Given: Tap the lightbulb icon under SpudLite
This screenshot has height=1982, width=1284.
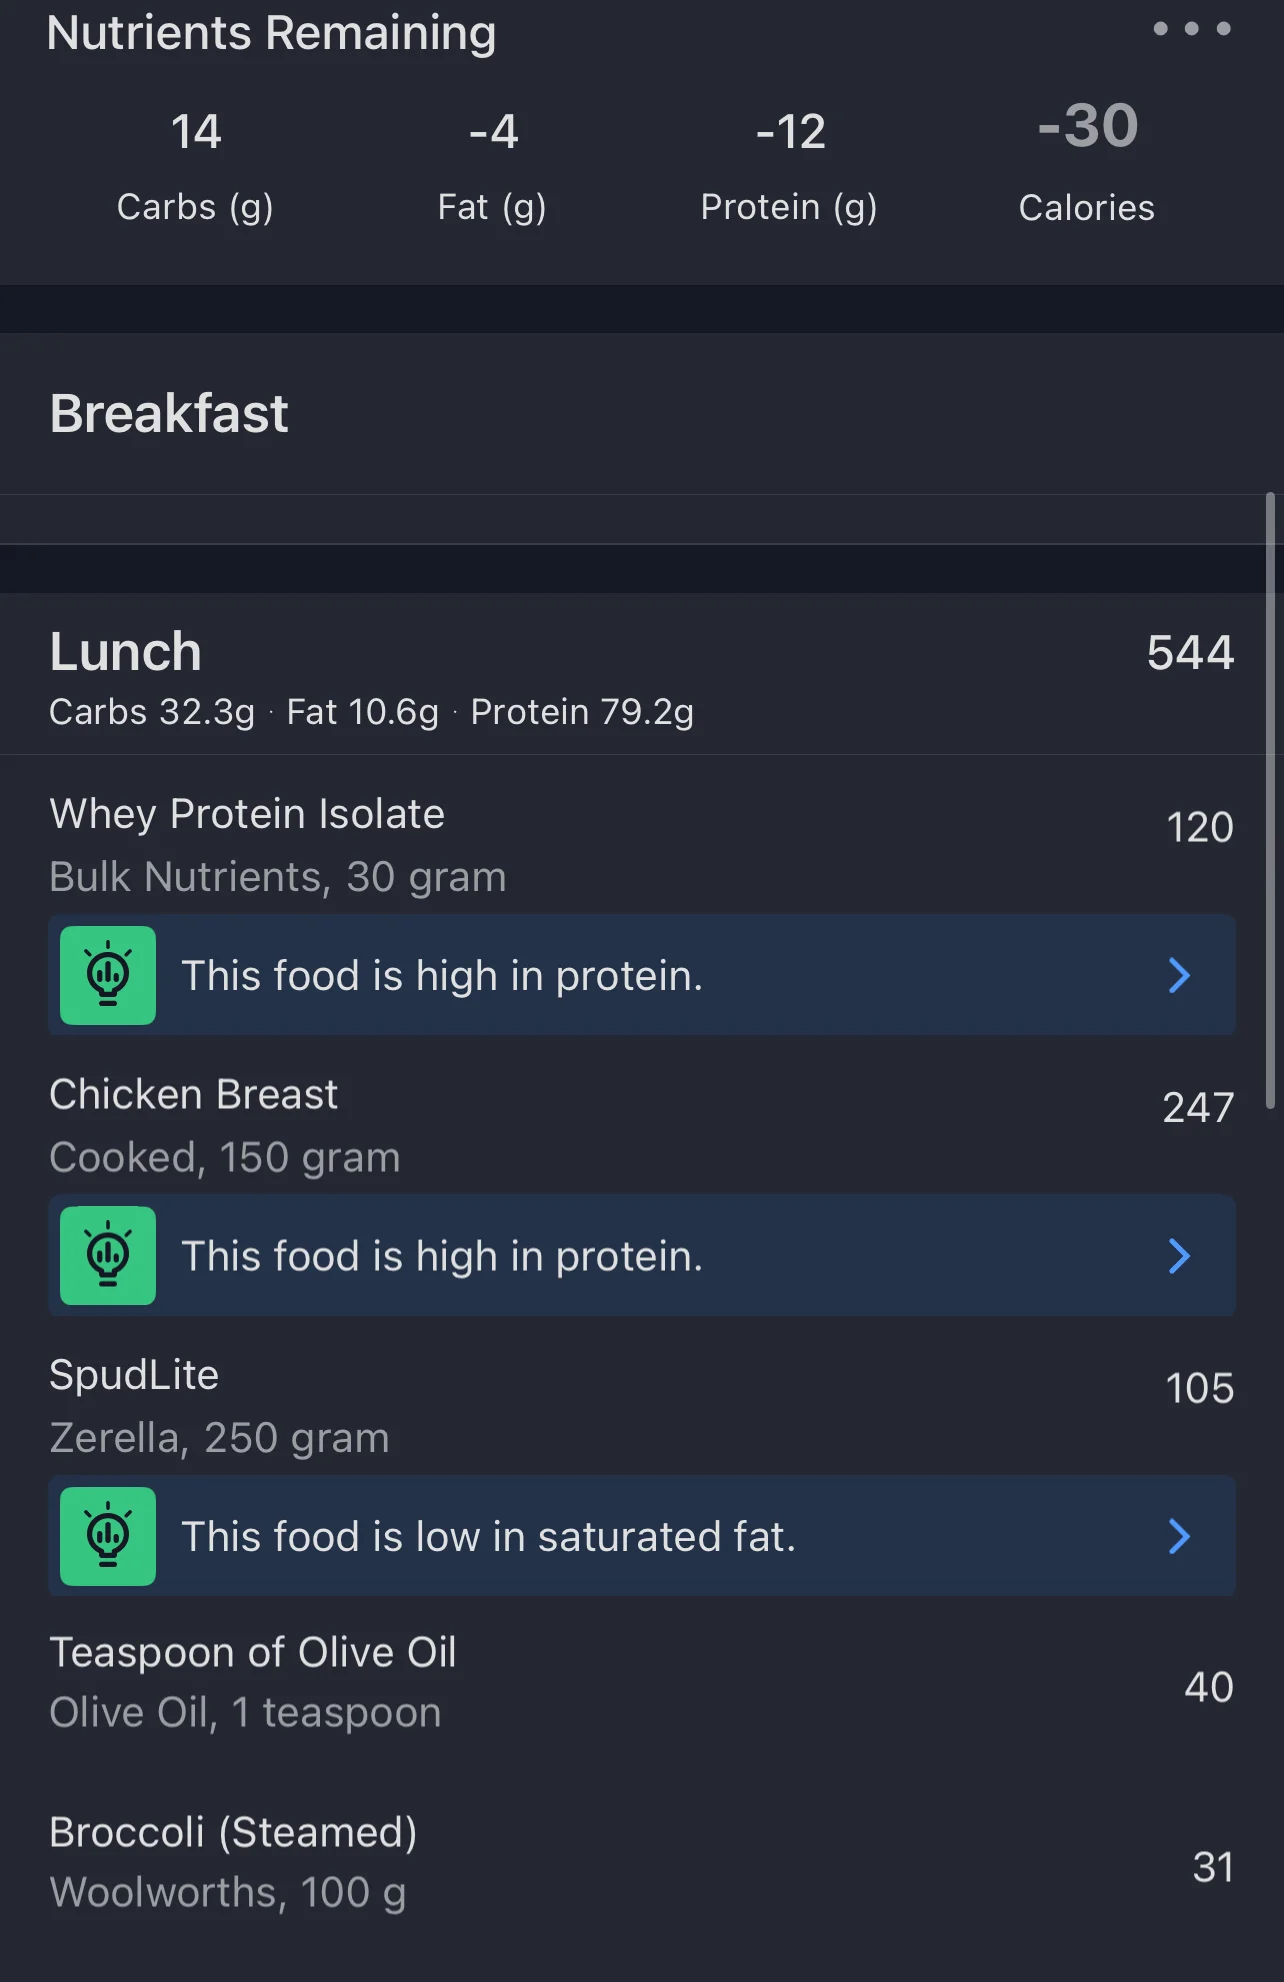Looking at the screenshot, I should coord(108,1536).
